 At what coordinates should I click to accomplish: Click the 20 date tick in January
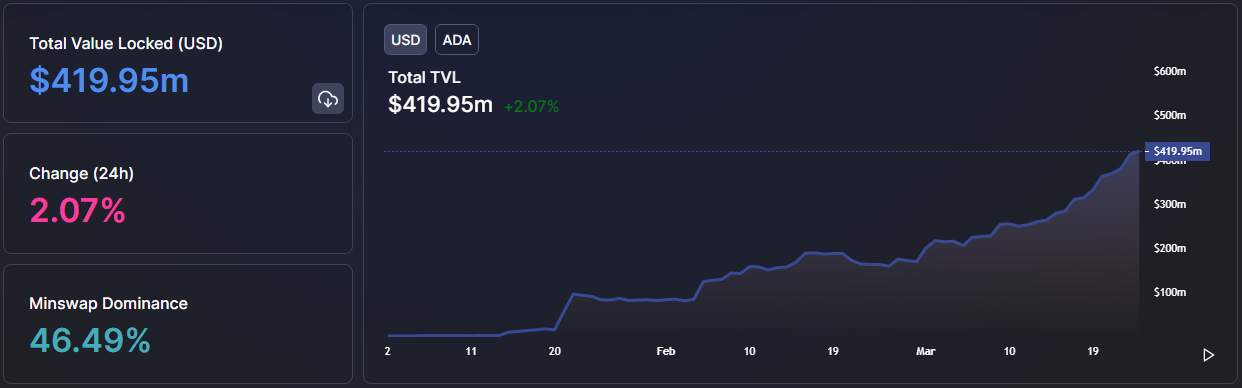[555, 352]
